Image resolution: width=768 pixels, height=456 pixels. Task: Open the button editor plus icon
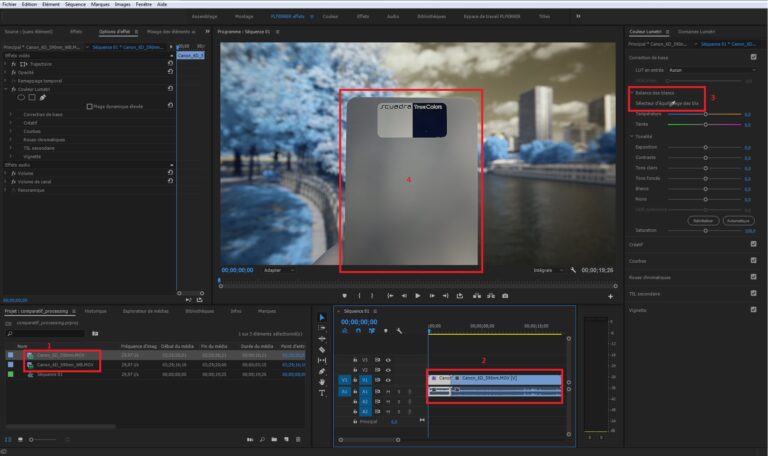click(x=610, y=296)
